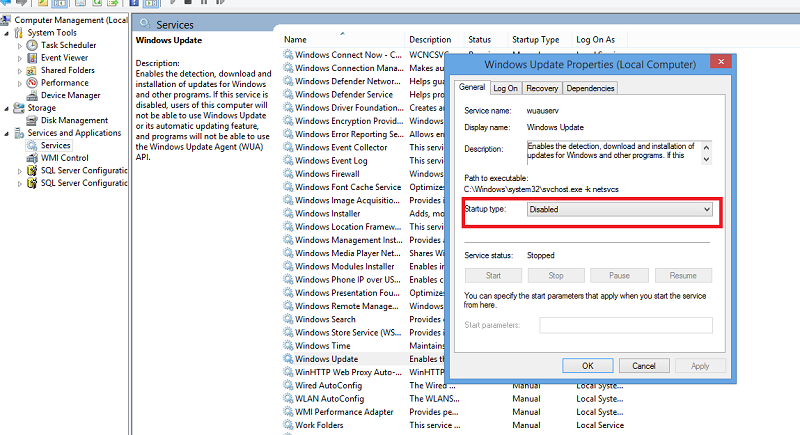
Task: Click gear icon beside Work Folders service
Action: (288, 425)
